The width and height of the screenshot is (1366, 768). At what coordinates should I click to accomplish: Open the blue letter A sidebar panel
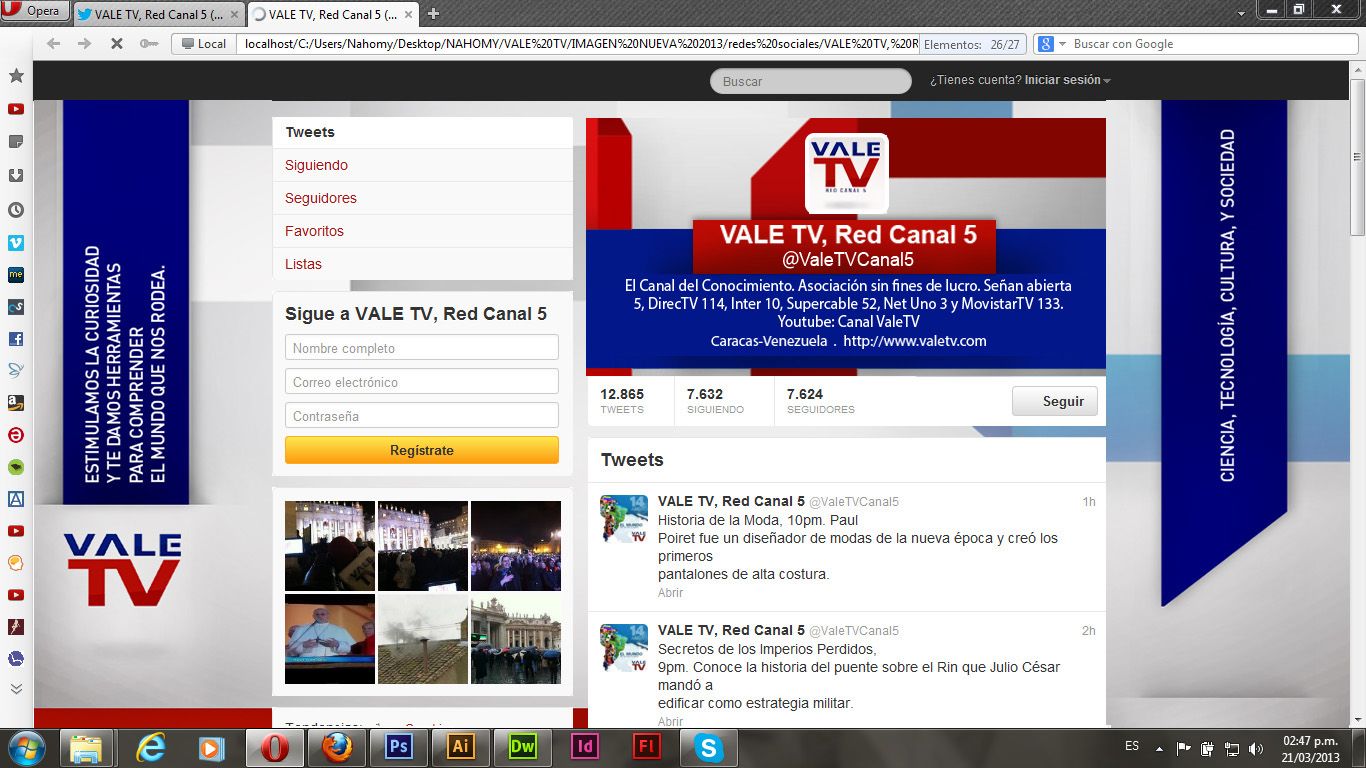[16, 499]
